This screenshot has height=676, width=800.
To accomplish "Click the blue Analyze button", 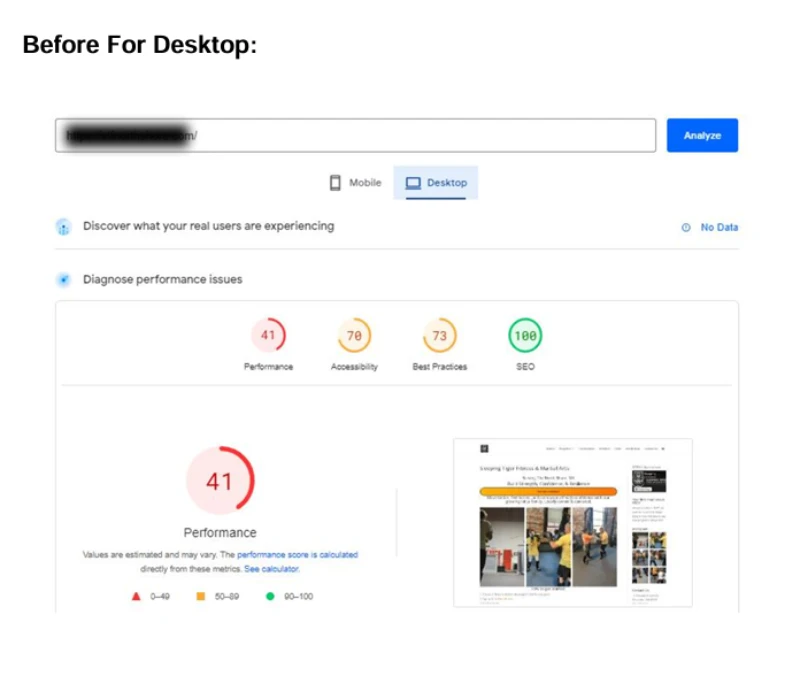I will pyautogui.click(x=702, y=135).
